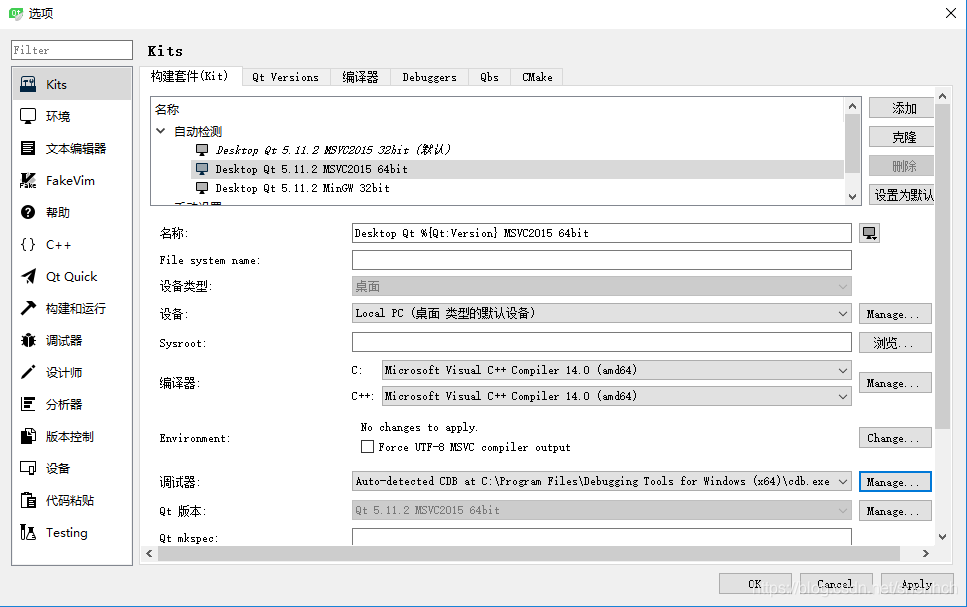Click the Change button for Environment
Image resolution: width=967 pixels, height=607 pixels.
pyautogui.click(x=895, y=438)
